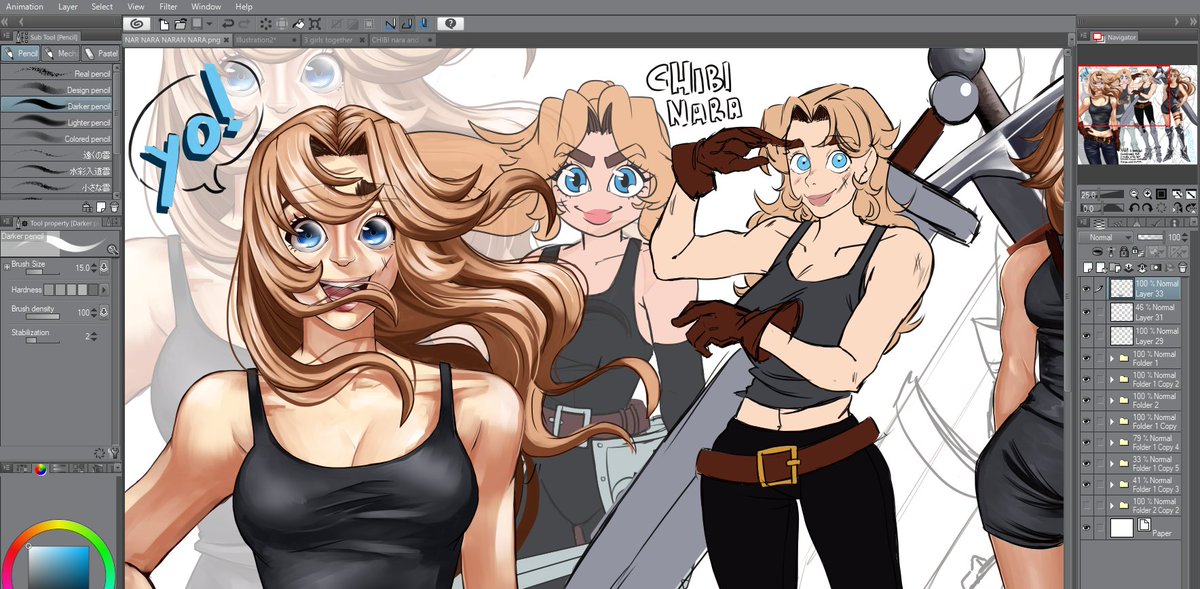Select the Mechanical pencil sub tool group

(x=60, y=53)
